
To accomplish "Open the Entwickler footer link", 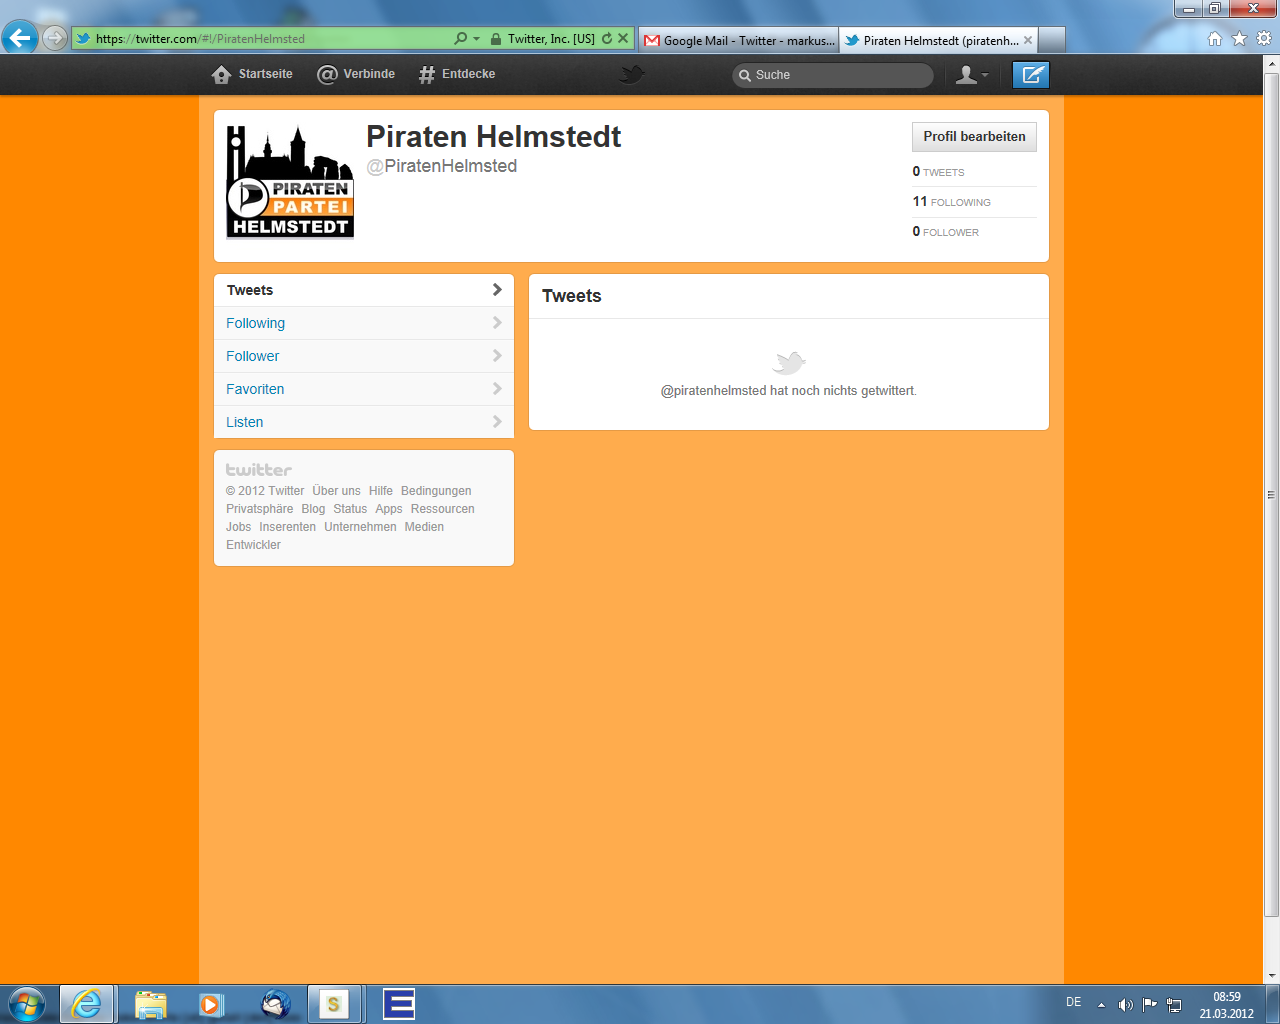I will coord(253,545).
